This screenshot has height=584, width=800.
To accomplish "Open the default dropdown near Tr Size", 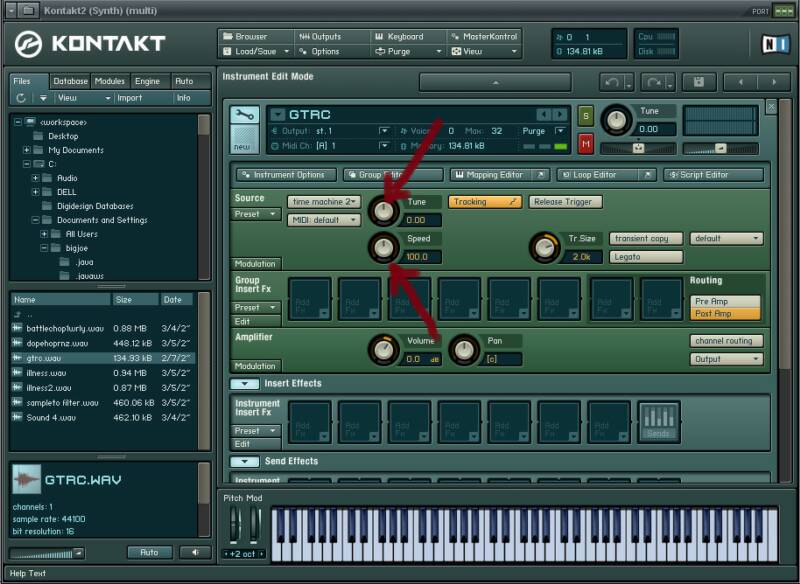I will [727, 239].
